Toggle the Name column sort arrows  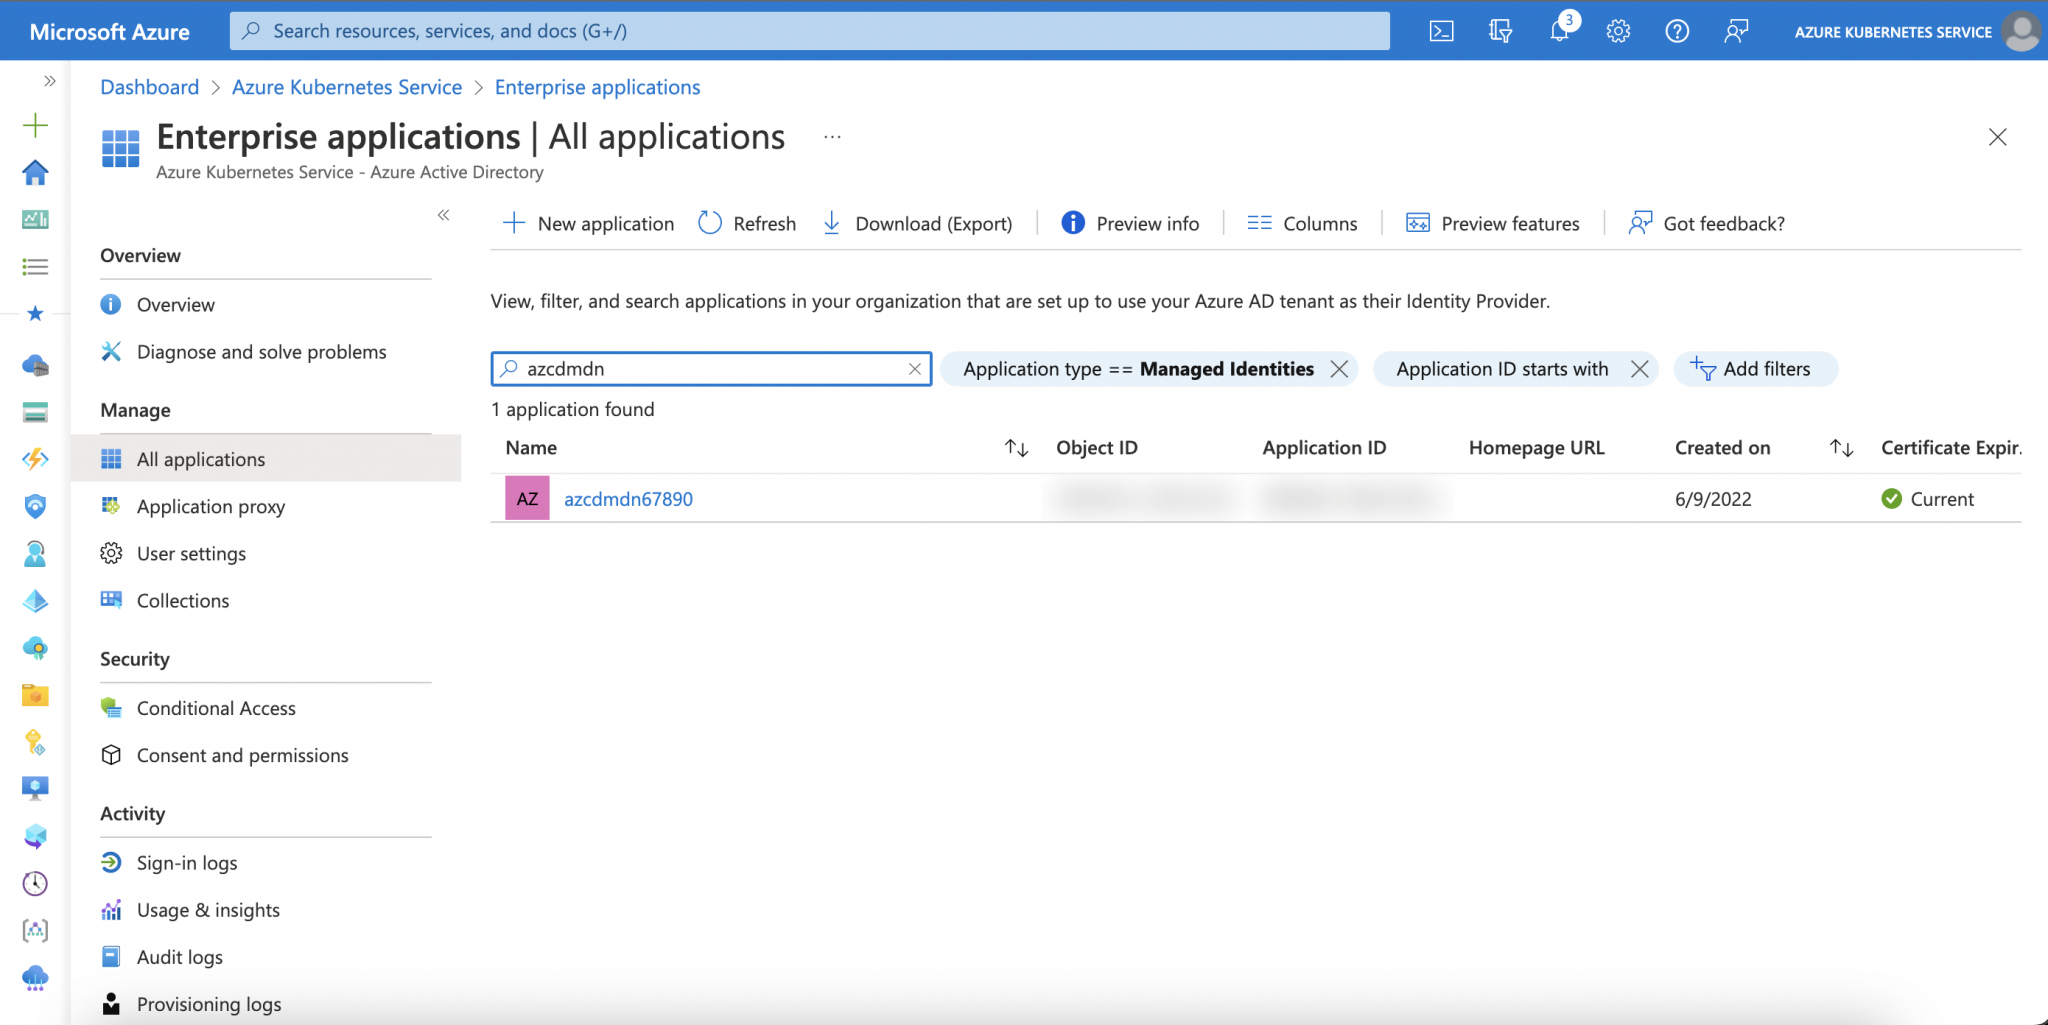pos(1016,448)
